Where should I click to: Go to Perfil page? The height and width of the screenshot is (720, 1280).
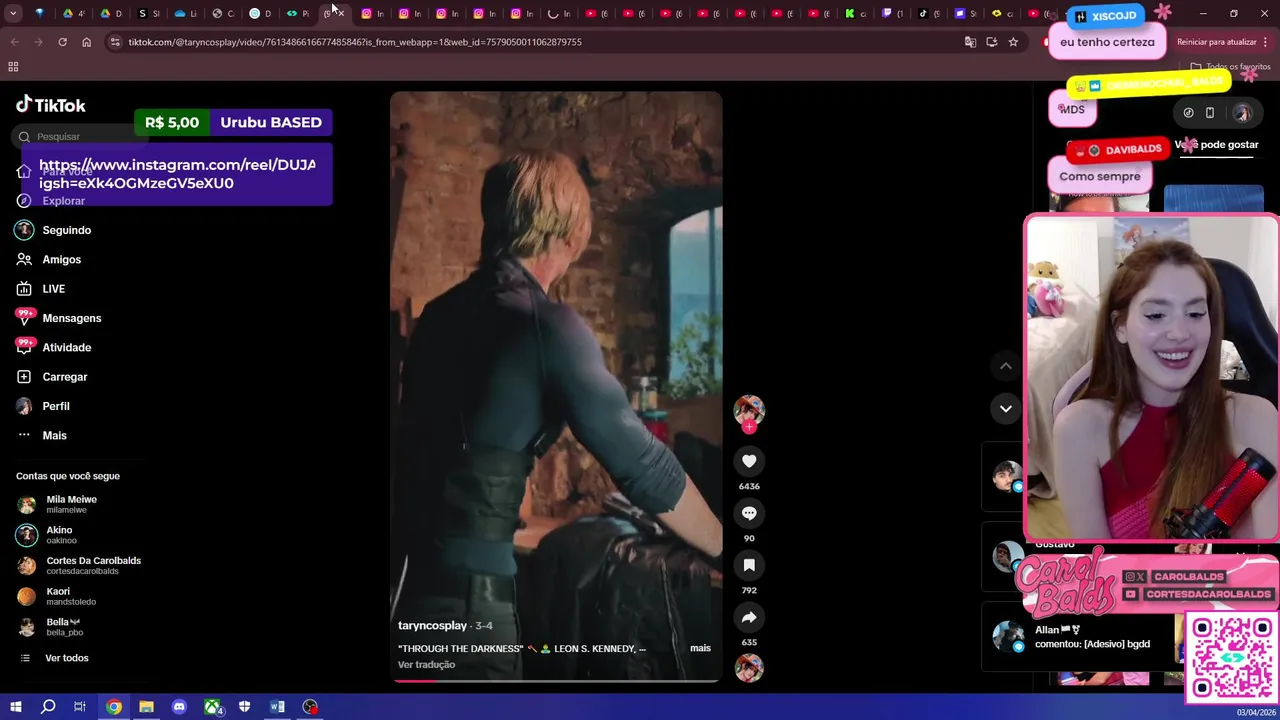tap(55, 406)
